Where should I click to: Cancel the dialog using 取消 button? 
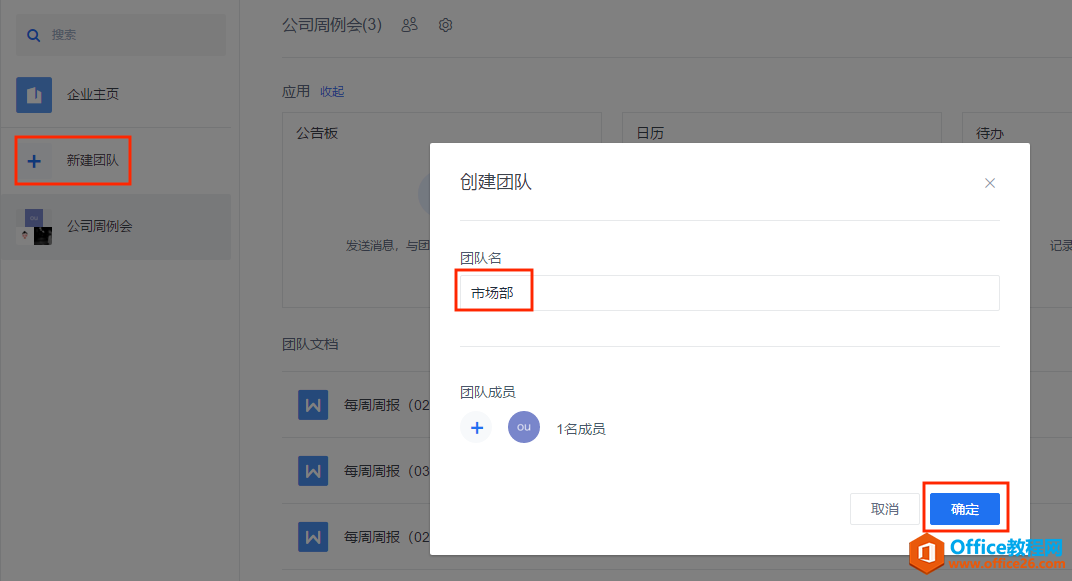(884, 508)
